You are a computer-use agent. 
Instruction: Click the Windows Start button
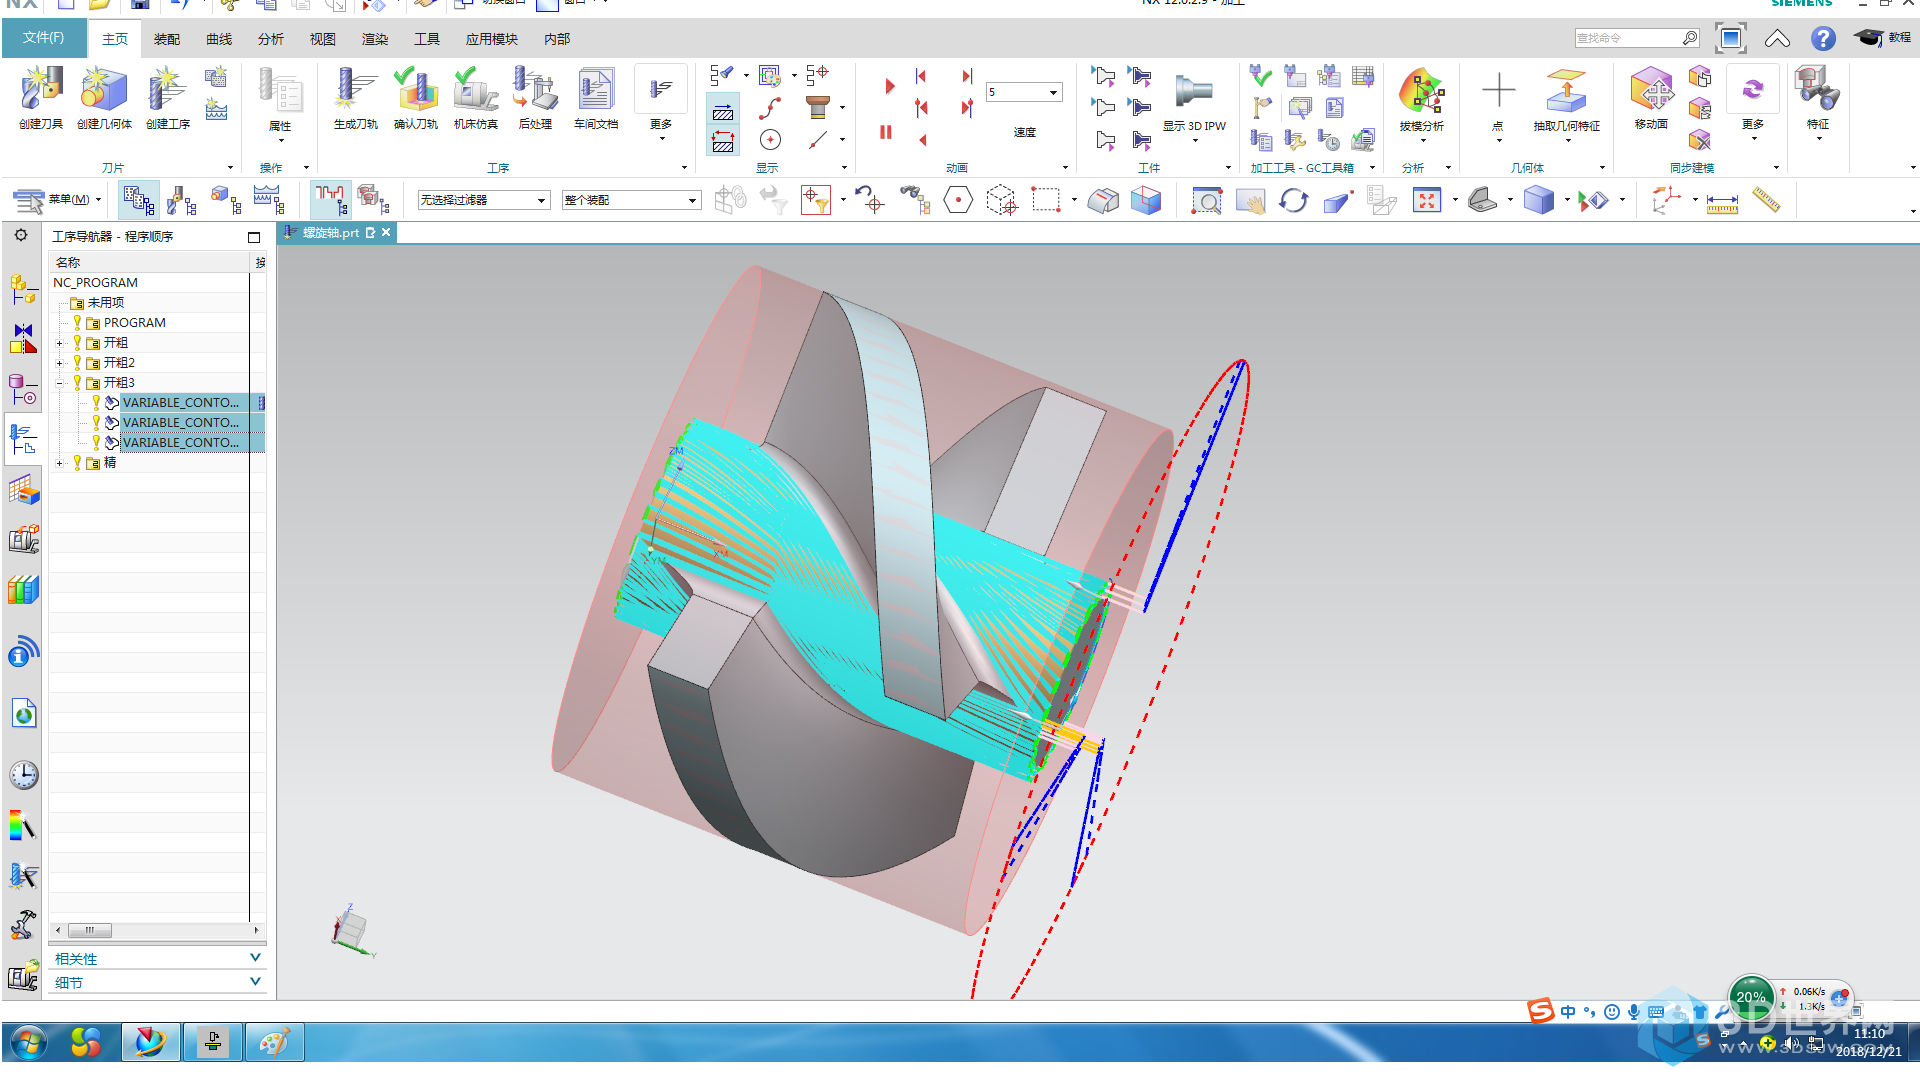[x=28, y=1044]
